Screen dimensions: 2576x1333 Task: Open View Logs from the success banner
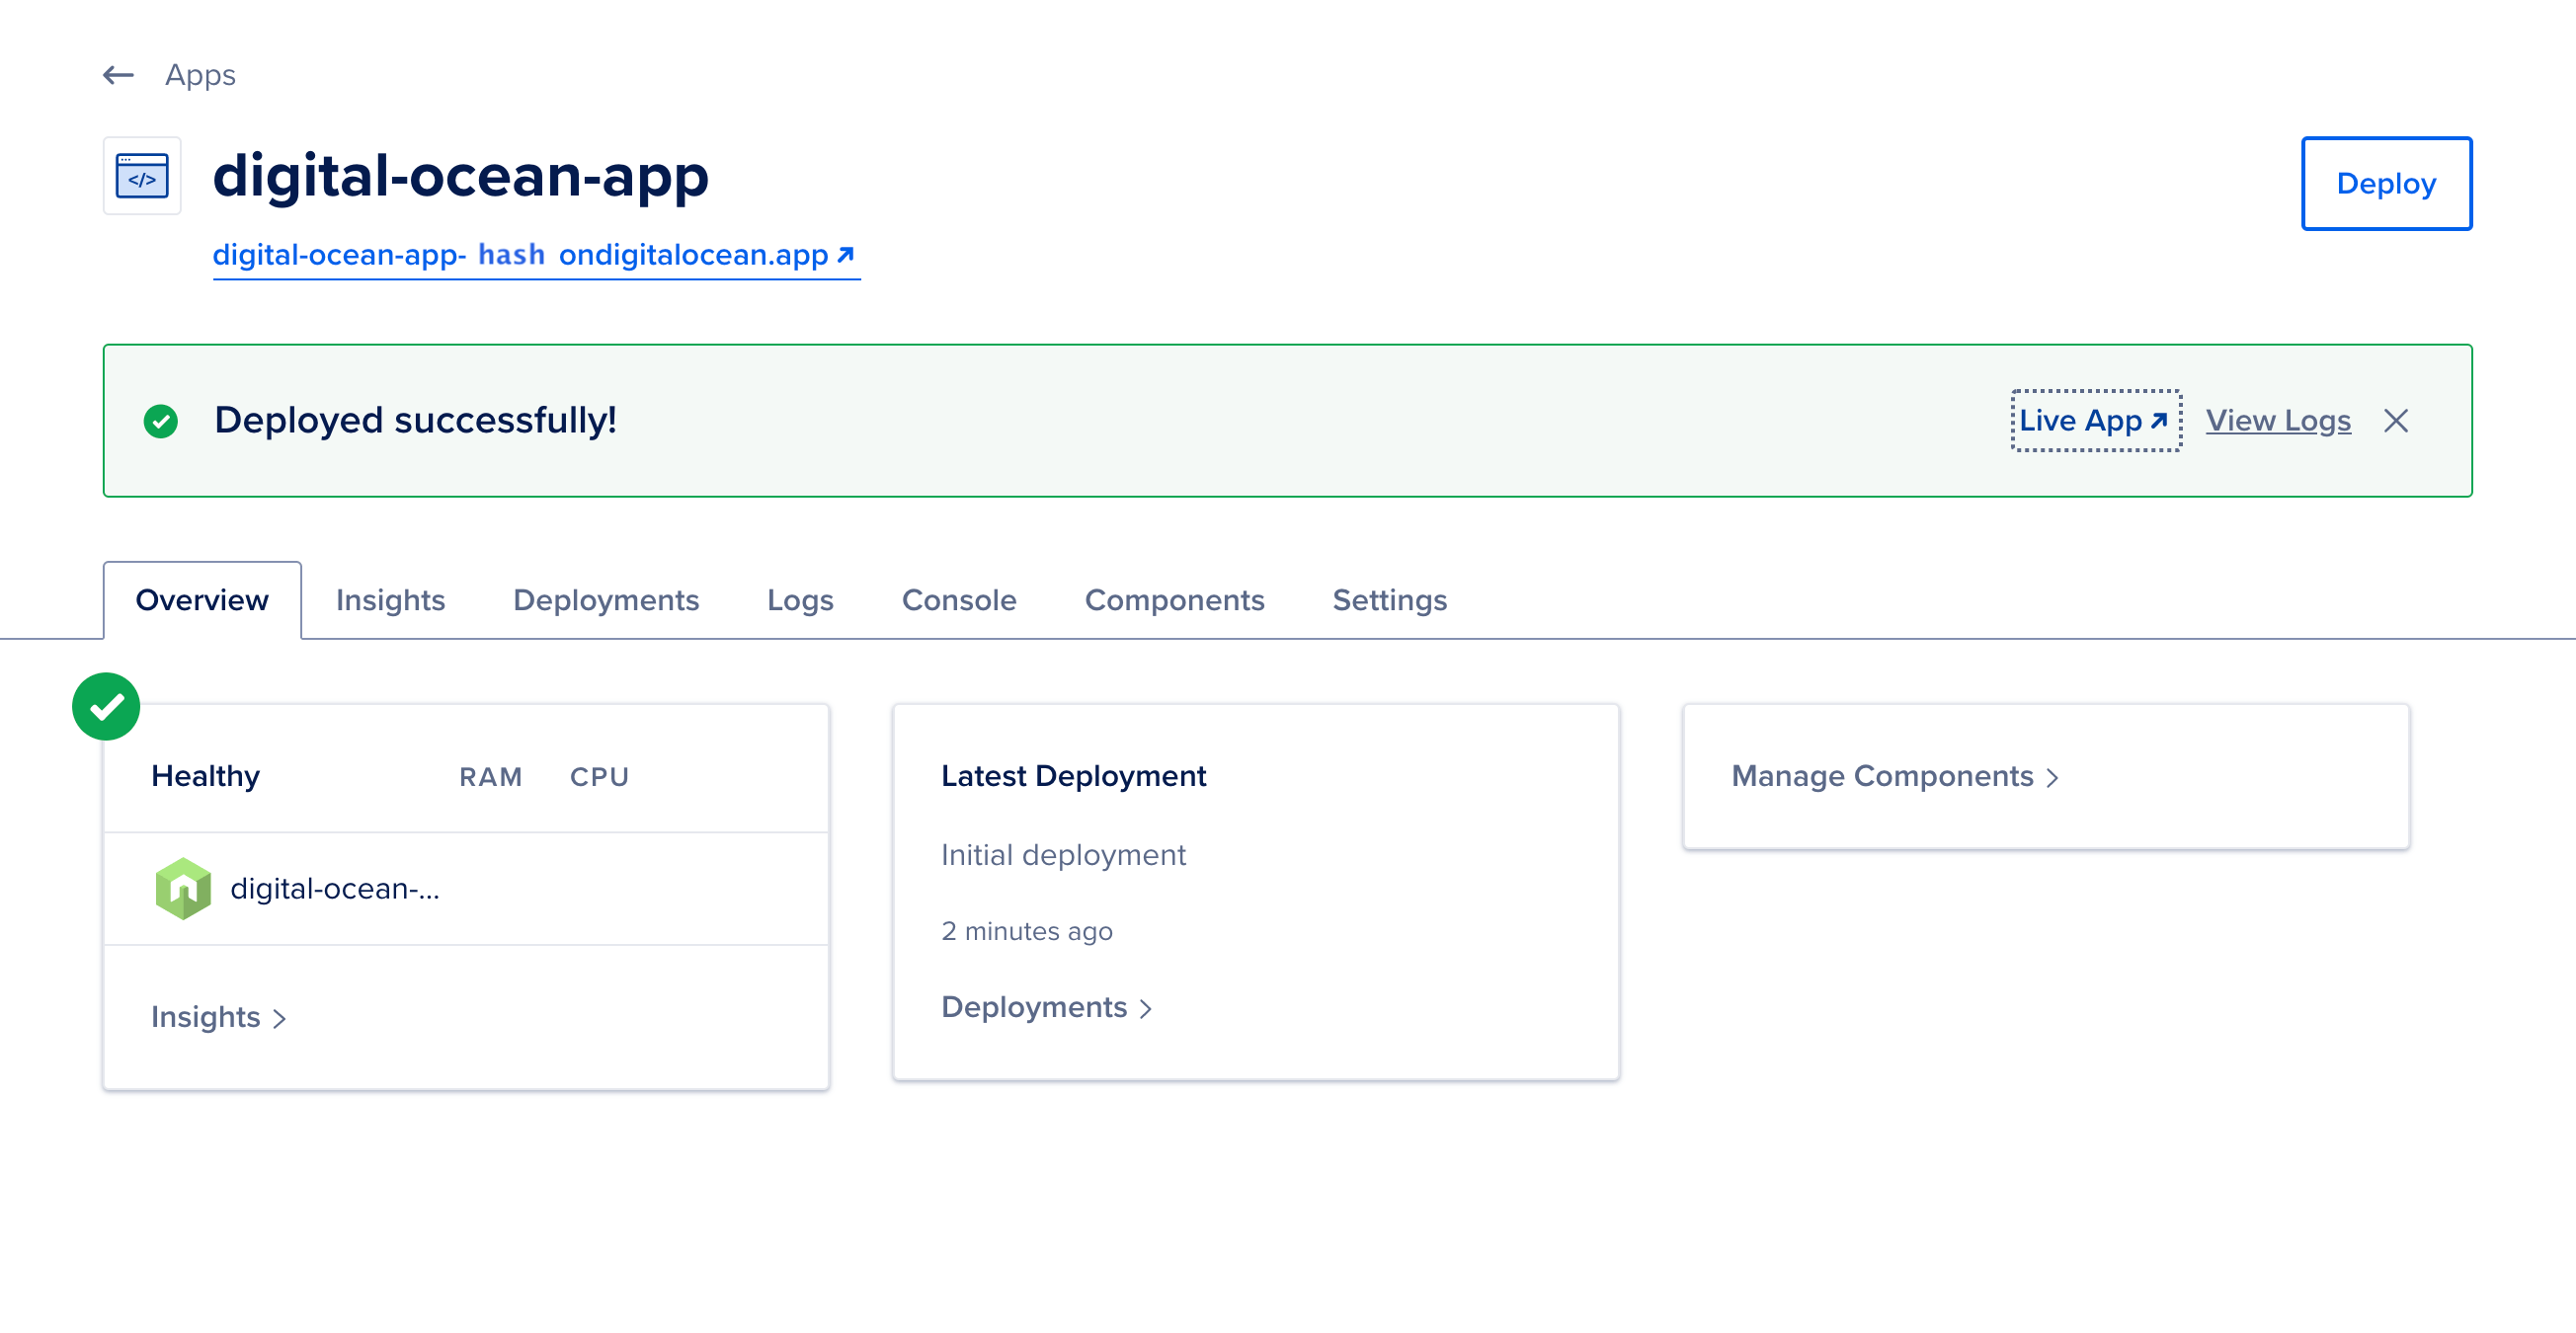point(2279,420)
